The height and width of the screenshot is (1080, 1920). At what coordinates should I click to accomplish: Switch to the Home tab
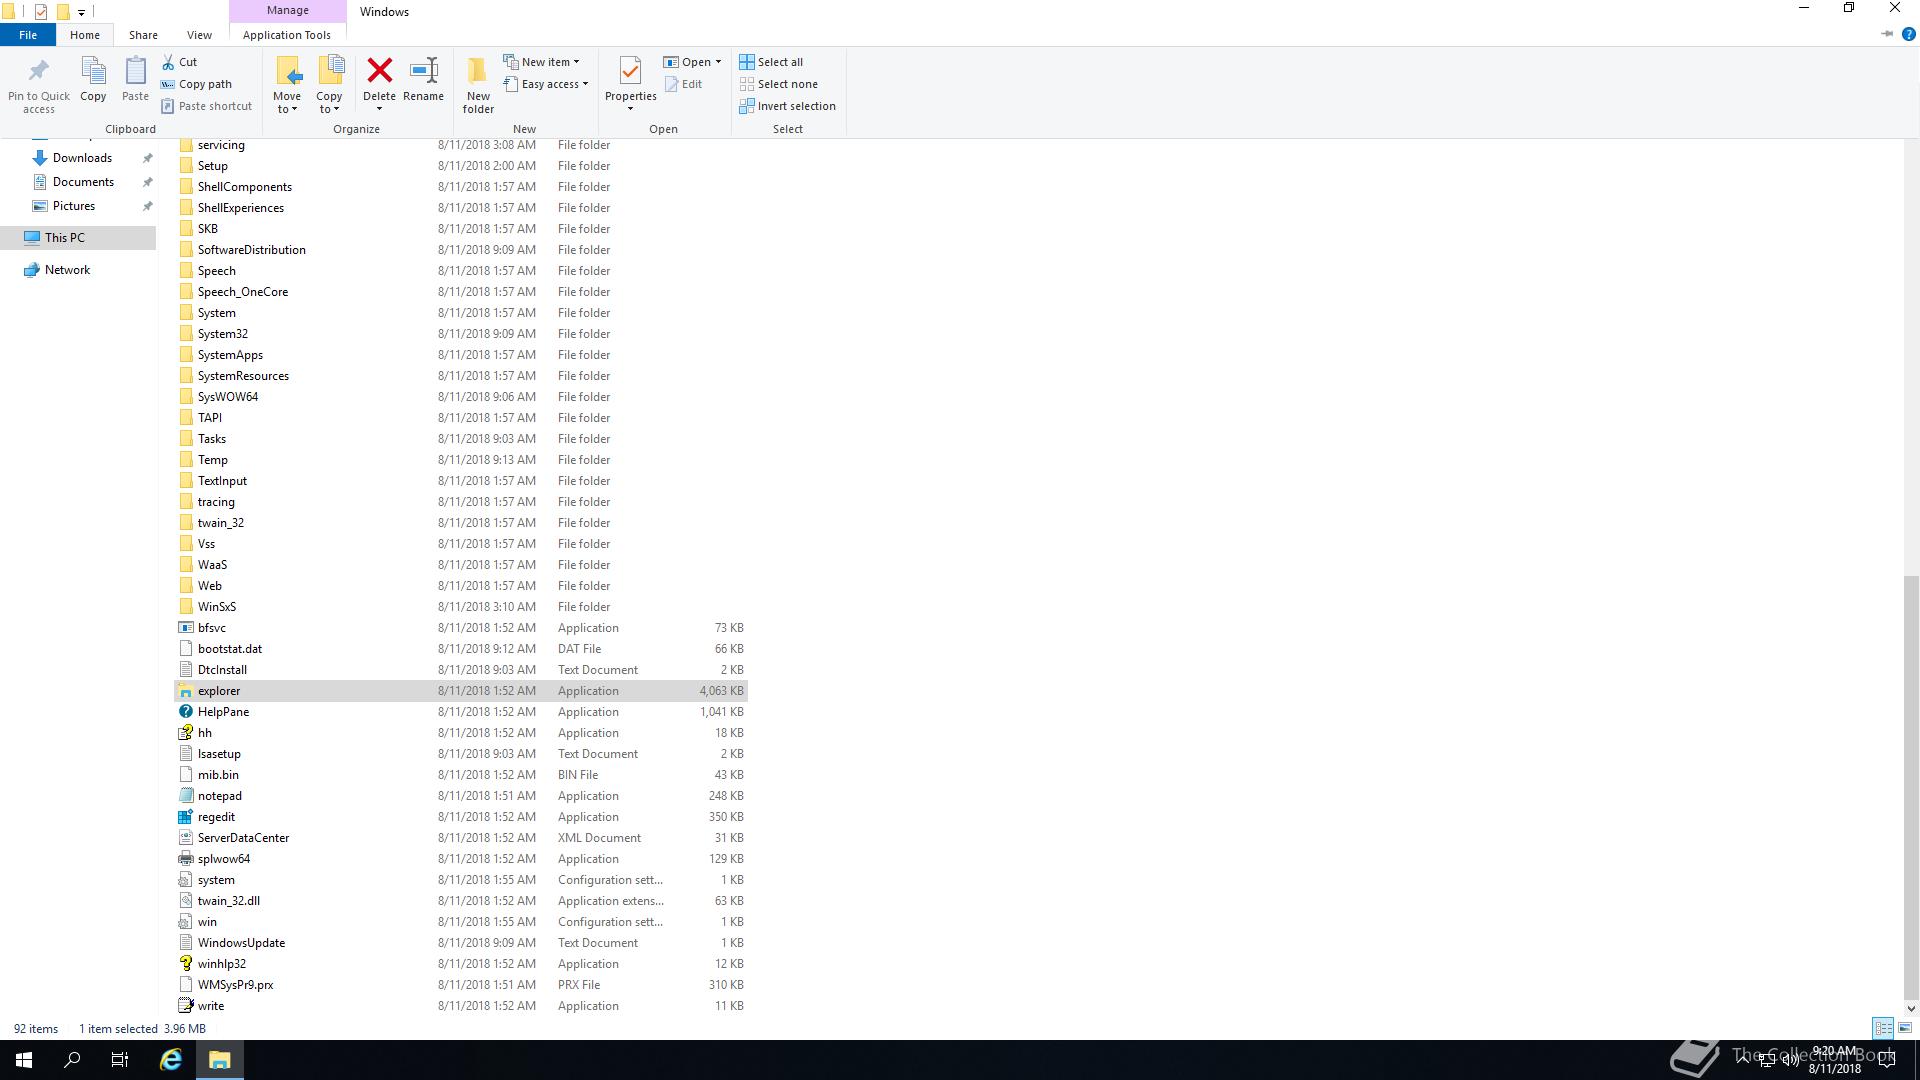[85, 35]
